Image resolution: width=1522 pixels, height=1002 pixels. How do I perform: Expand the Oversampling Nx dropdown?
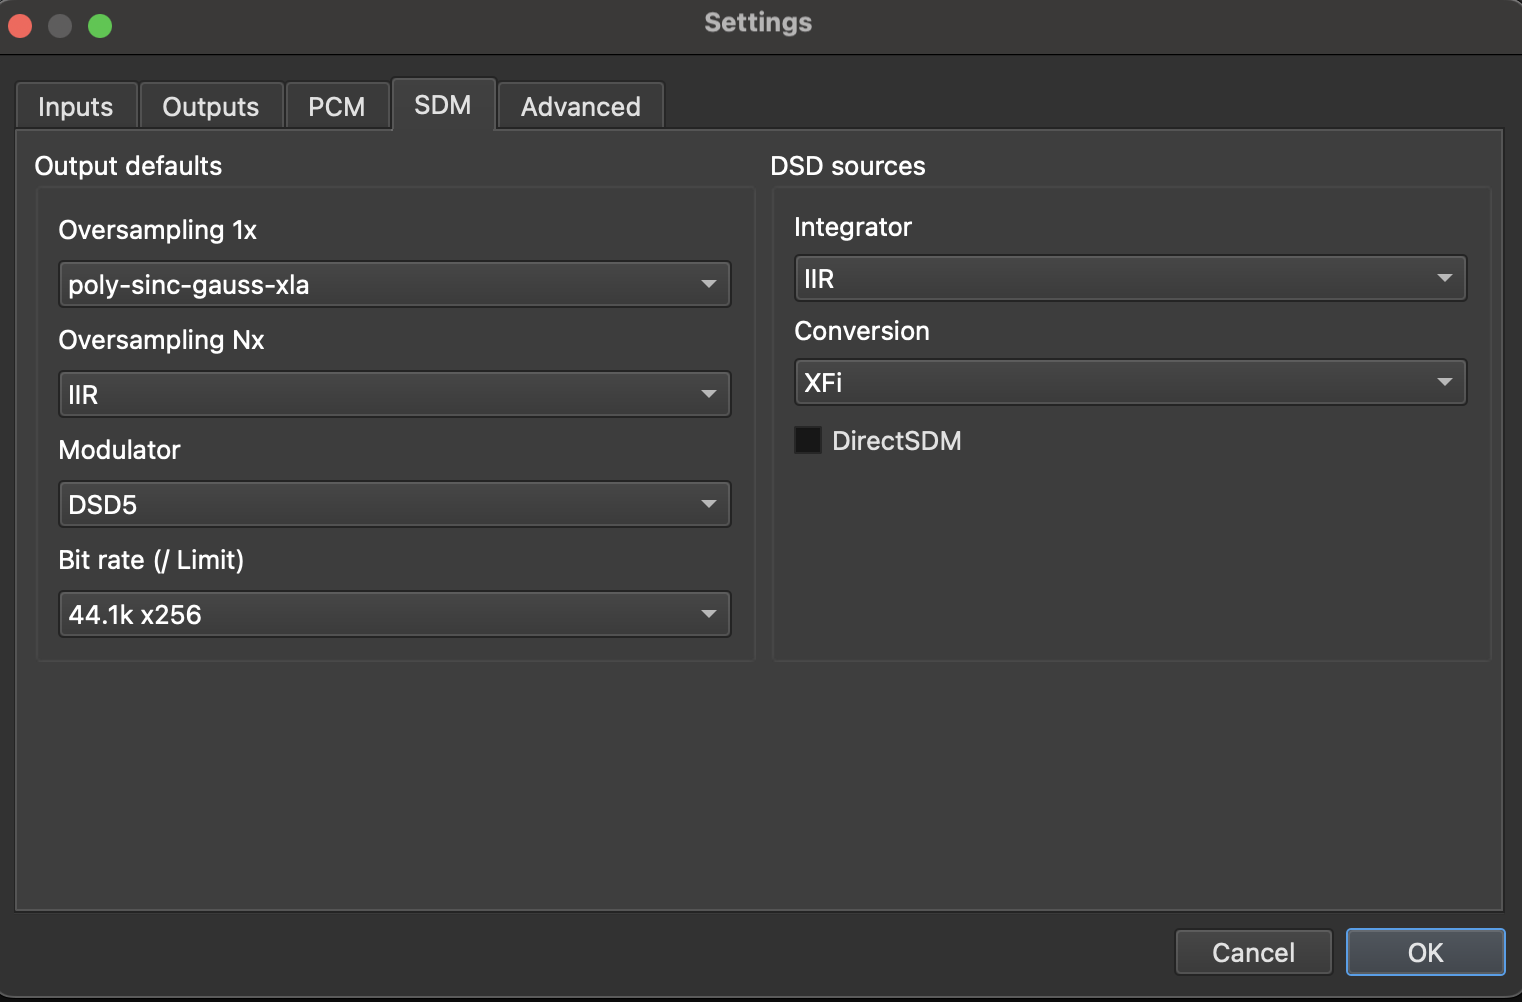point(394,395)
